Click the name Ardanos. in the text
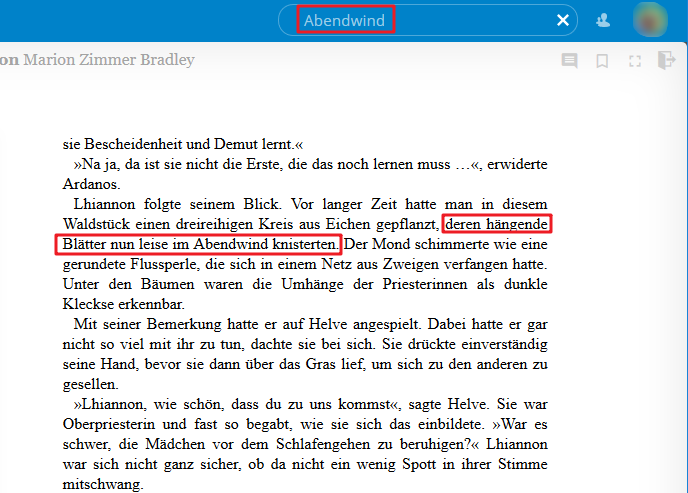688x493 pixels. [x=91, y=184]
